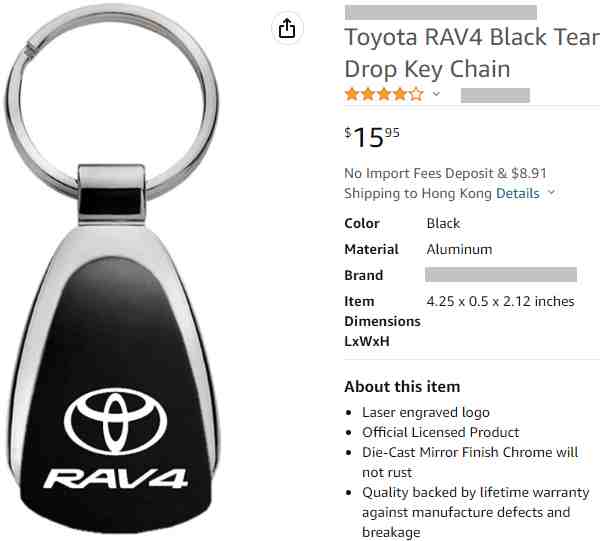Viewport: 601px width, 541px height.
Task: Click the Details shipping link
Action: click(518, 193)
